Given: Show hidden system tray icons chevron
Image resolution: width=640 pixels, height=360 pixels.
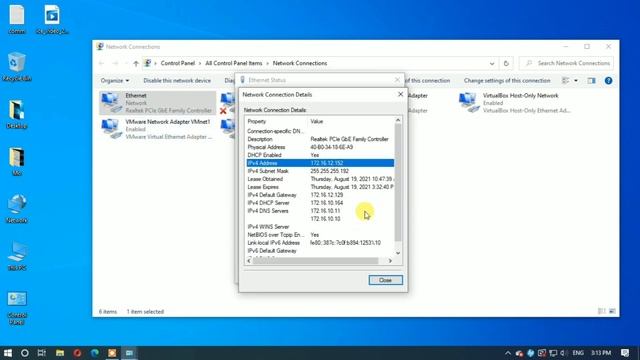Looking at the screenshot, I should (508, 353).
